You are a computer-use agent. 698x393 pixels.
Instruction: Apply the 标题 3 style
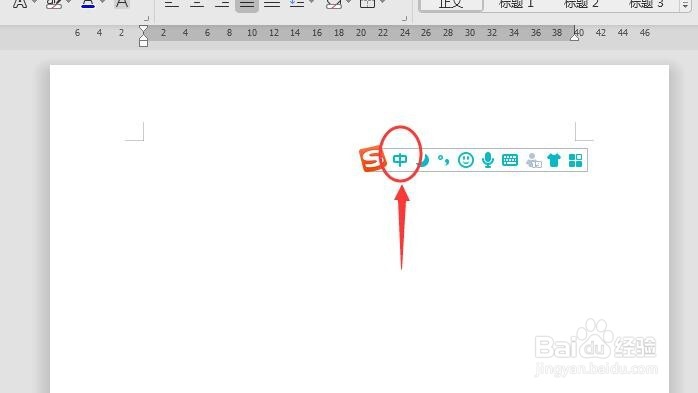tap(646, 4)
